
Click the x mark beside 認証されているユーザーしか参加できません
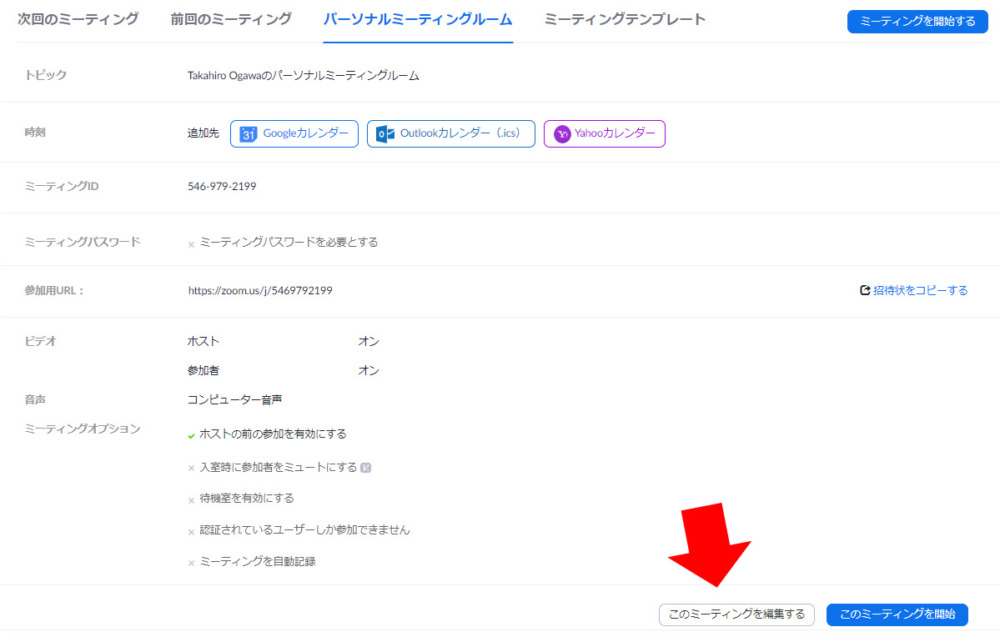coord(191,532)
